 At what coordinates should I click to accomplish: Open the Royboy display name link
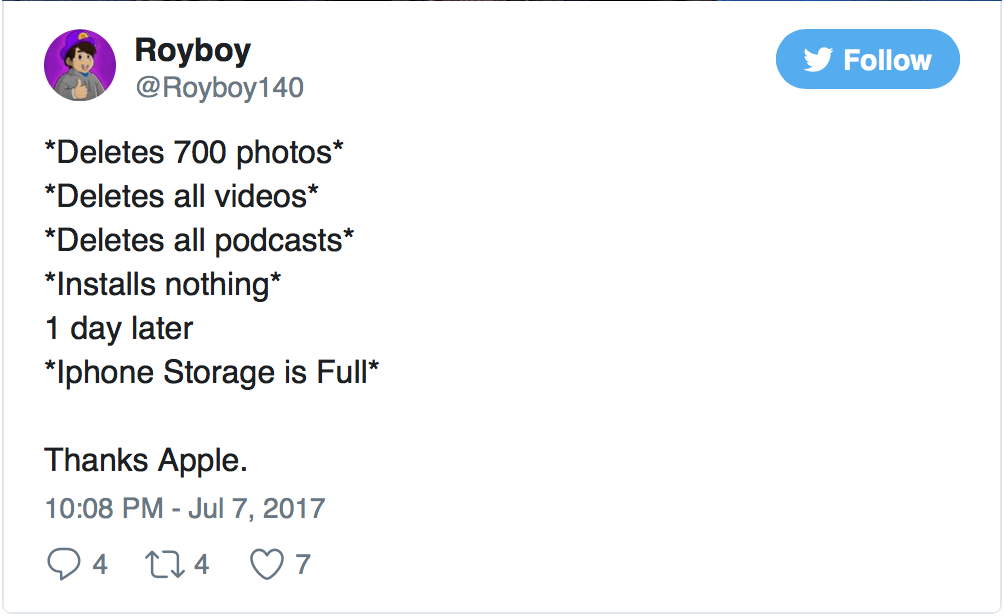point(192,50)
